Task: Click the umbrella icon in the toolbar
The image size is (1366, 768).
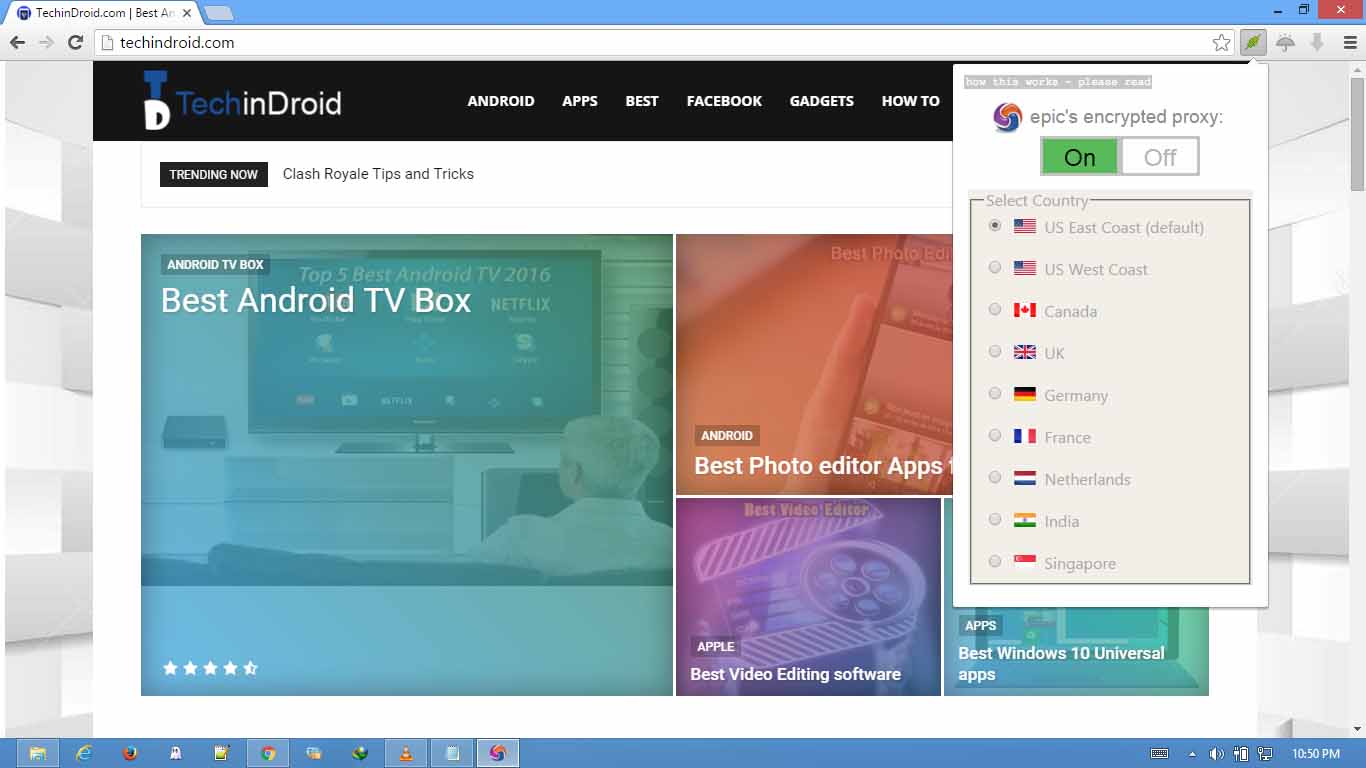Action: (1285, 42)
